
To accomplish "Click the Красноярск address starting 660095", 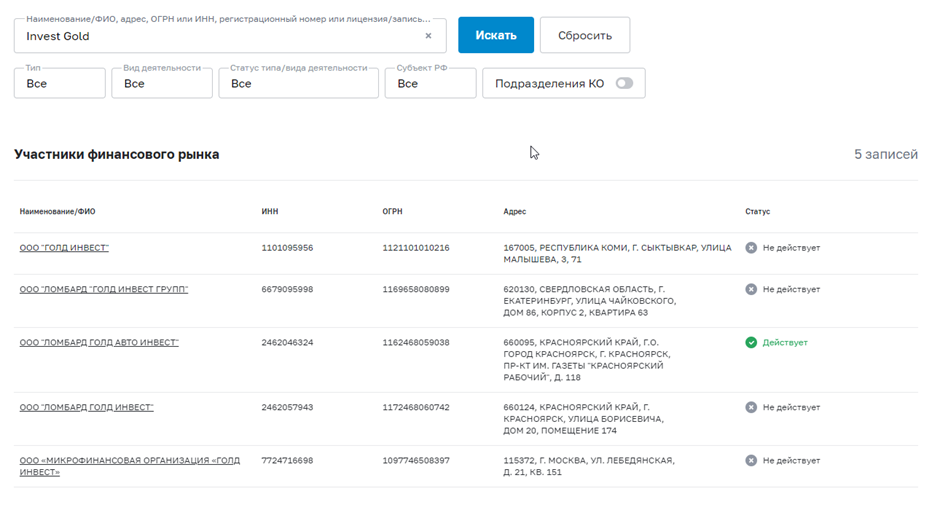I will coord(587,360).
